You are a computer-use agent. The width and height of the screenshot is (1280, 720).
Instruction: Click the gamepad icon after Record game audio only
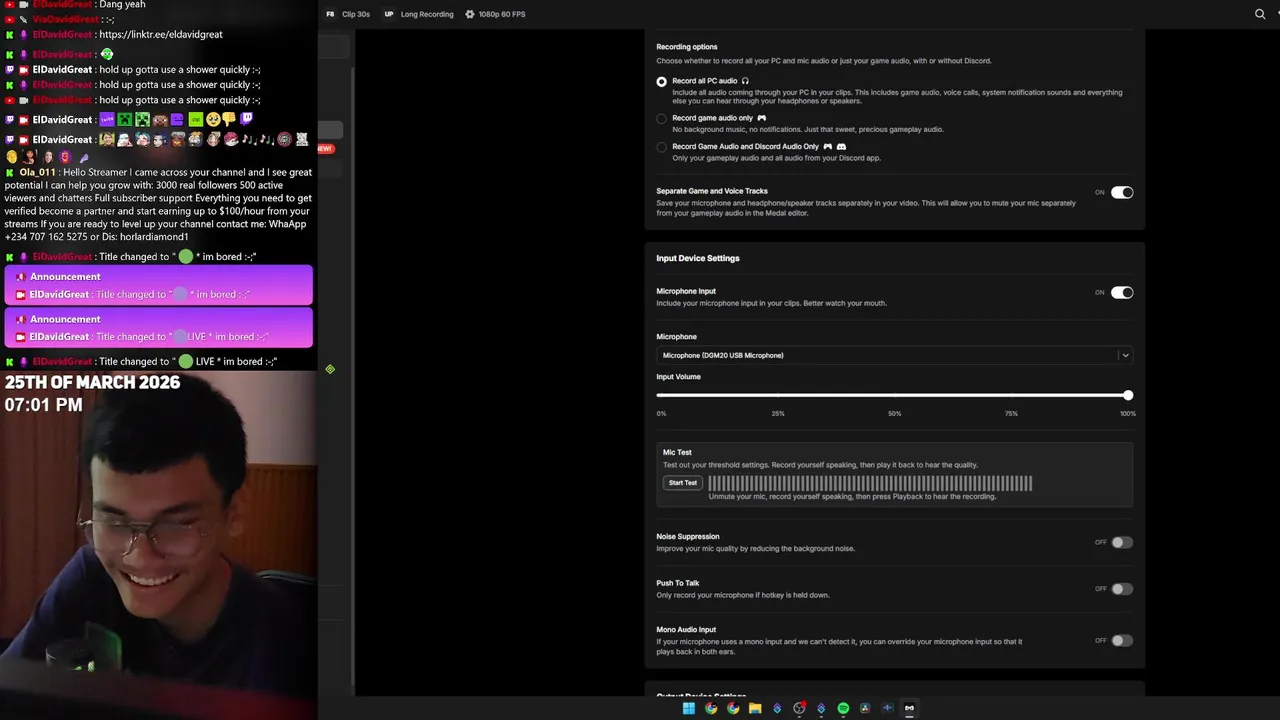(762, 118)
